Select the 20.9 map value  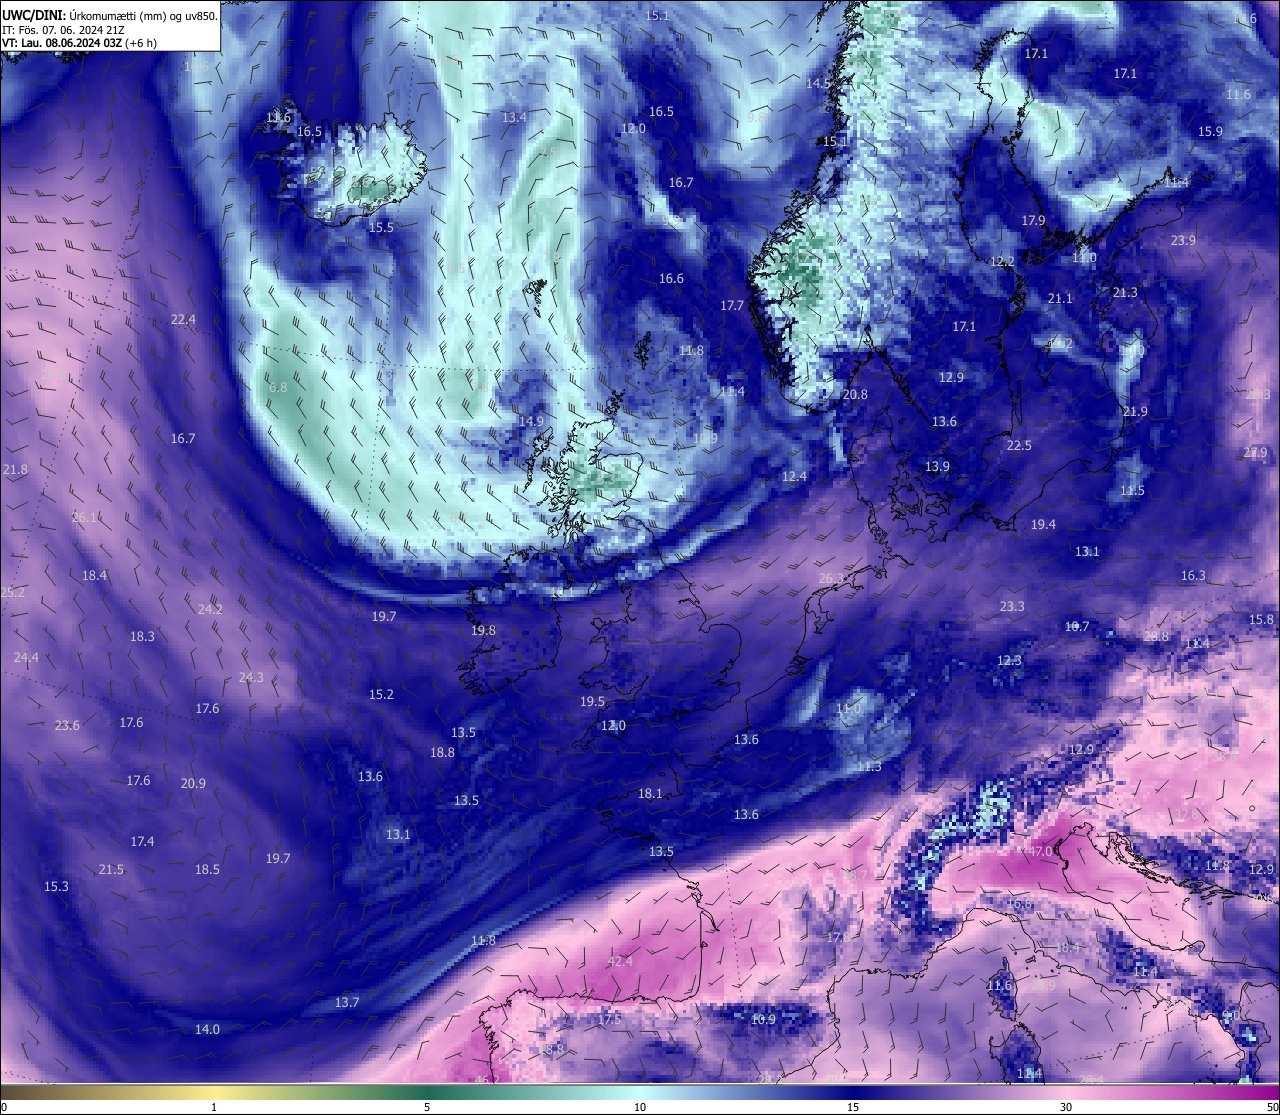pos(193,784)
